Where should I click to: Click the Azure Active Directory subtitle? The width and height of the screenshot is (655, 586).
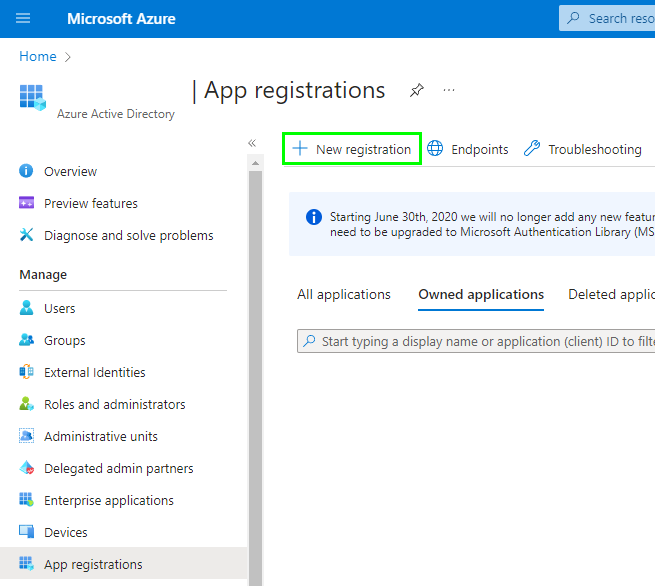coord(116,114)
